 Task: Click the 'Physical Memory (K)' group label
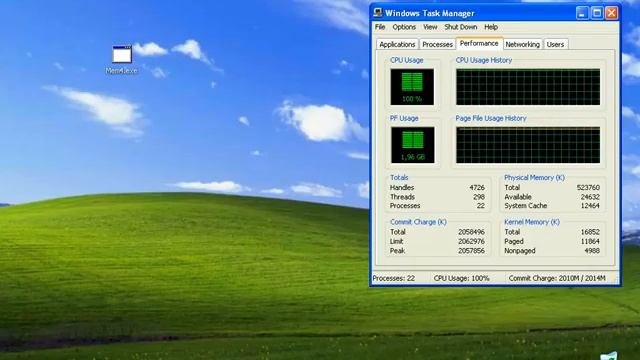pyautogui.click(x=534, y=178)
